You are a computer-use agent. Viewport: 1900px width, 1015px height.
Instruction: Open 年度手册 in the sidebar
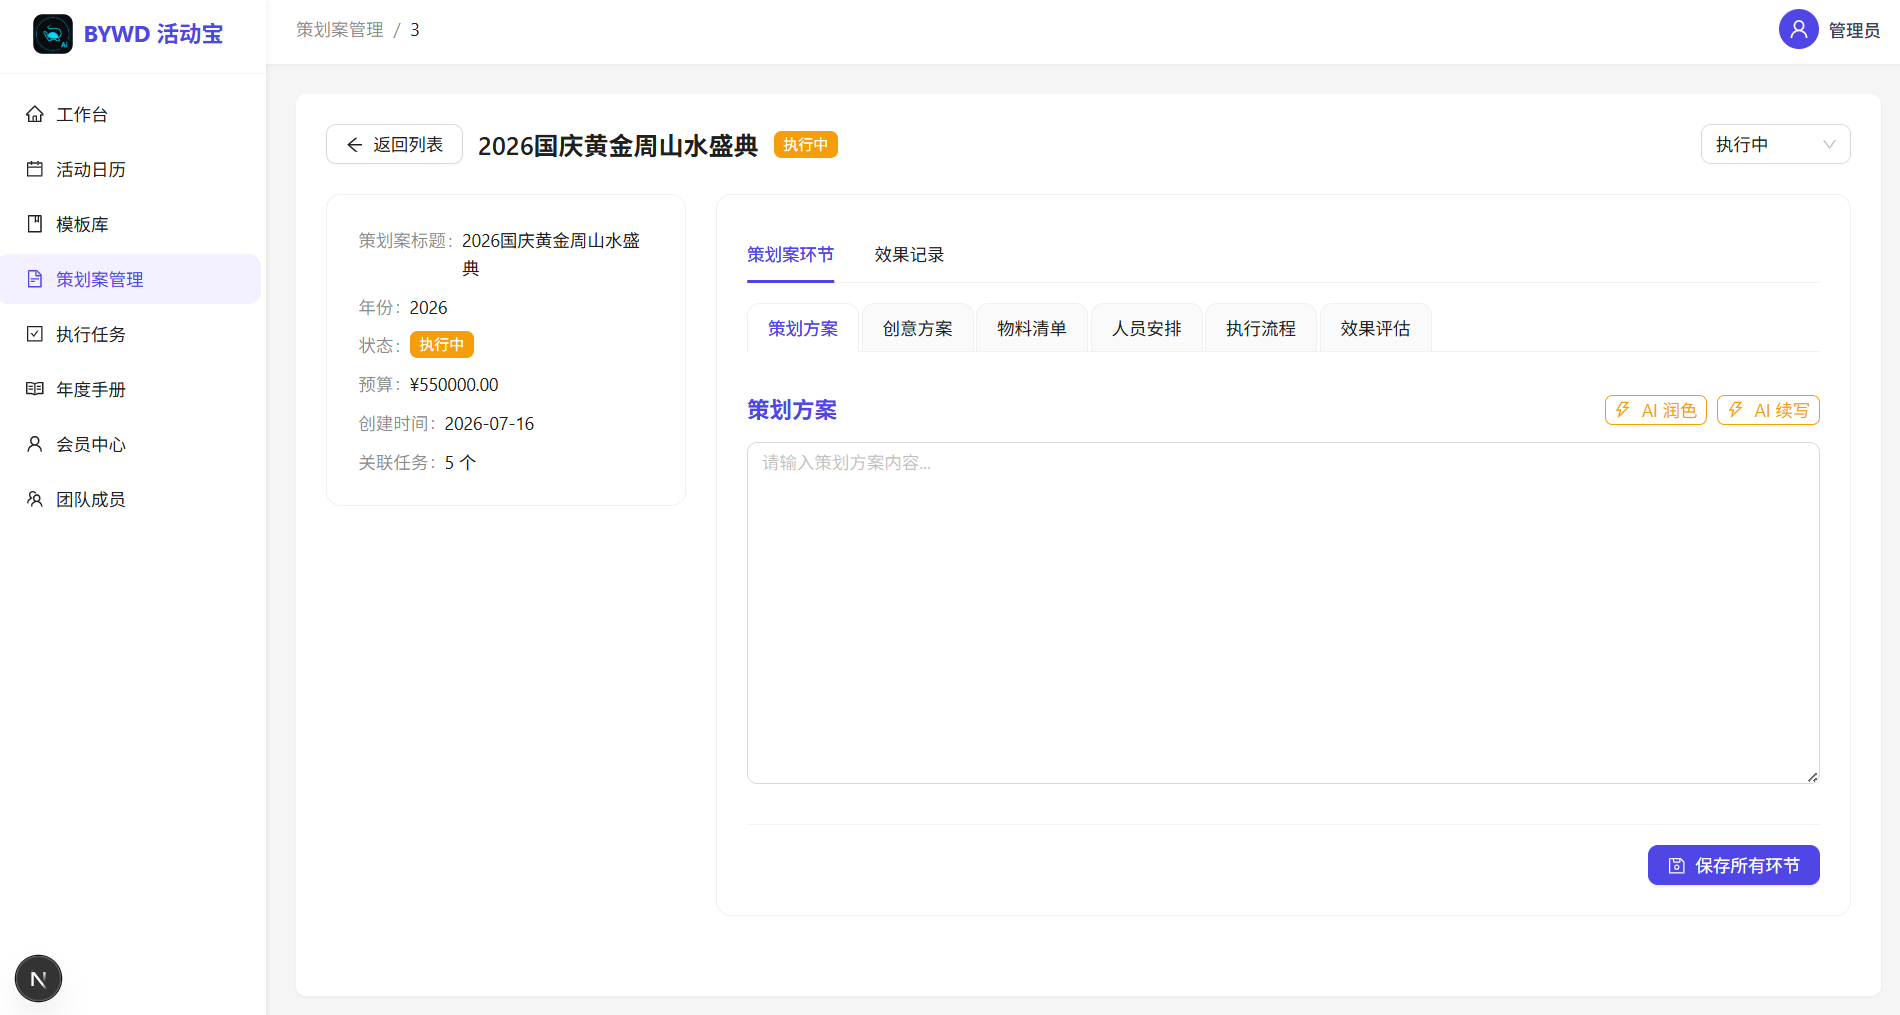coord(131,389)
